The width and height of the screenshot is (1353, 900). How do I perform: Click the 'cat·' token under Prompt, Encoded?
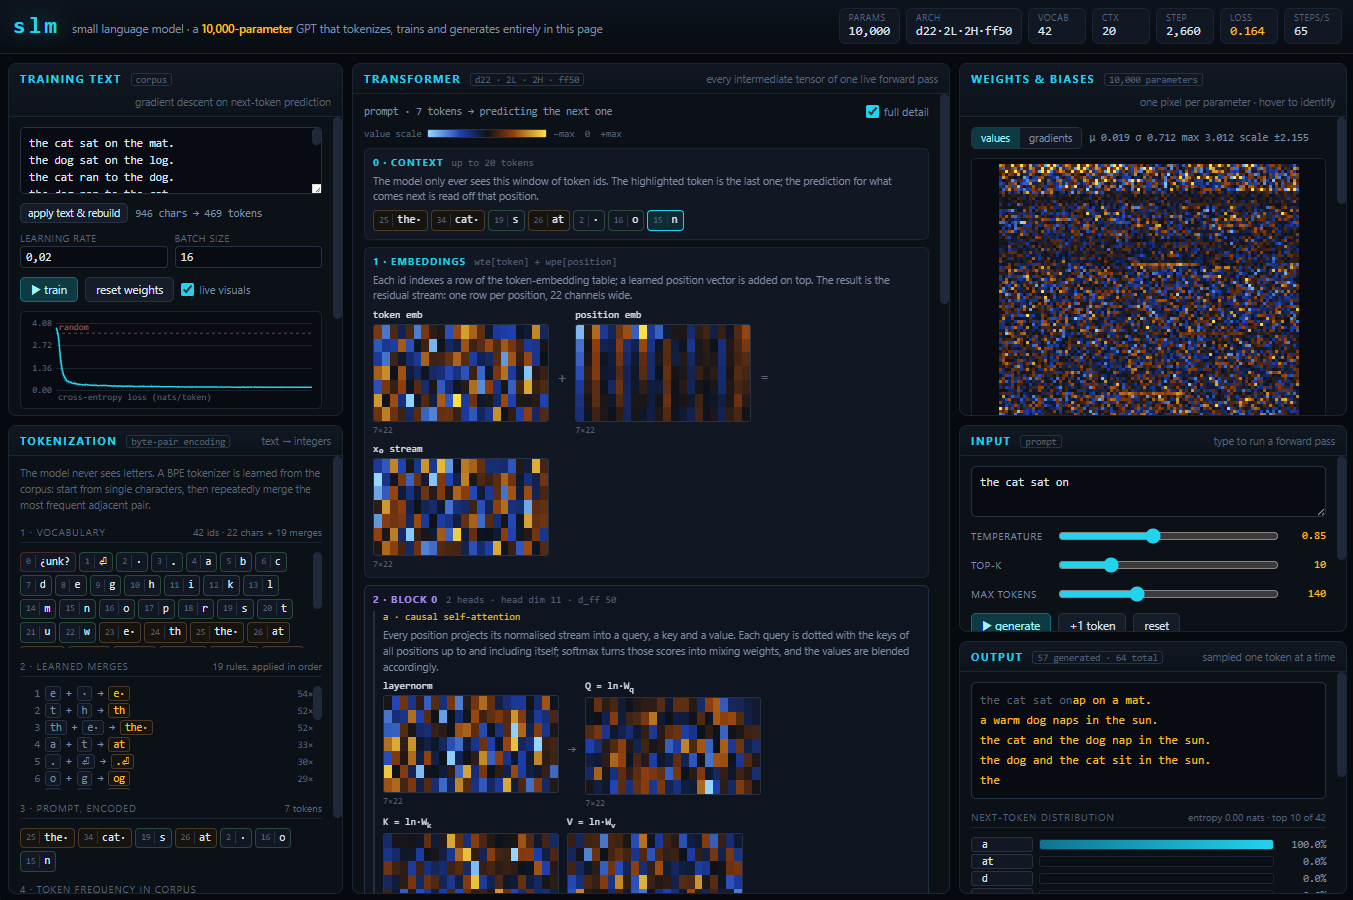coord(105,837)
